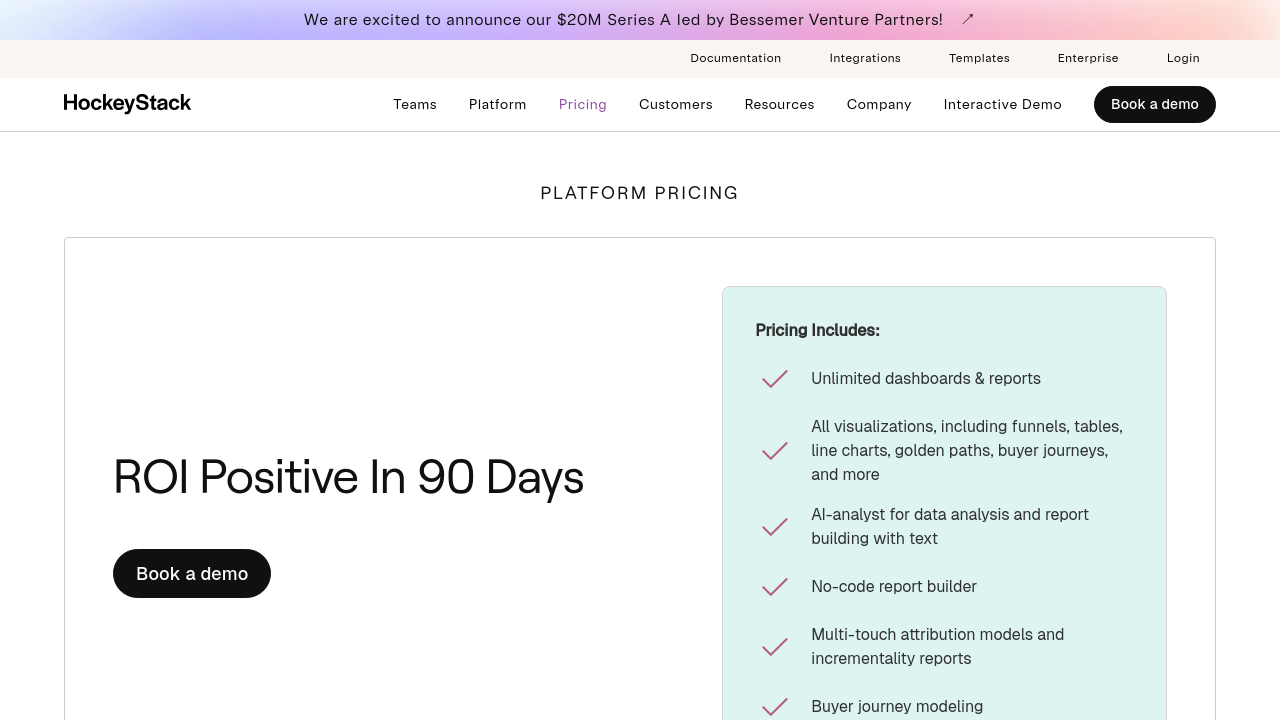1280x720 pixels.
Task: Open the Company menu
Action: coord(879,105)
